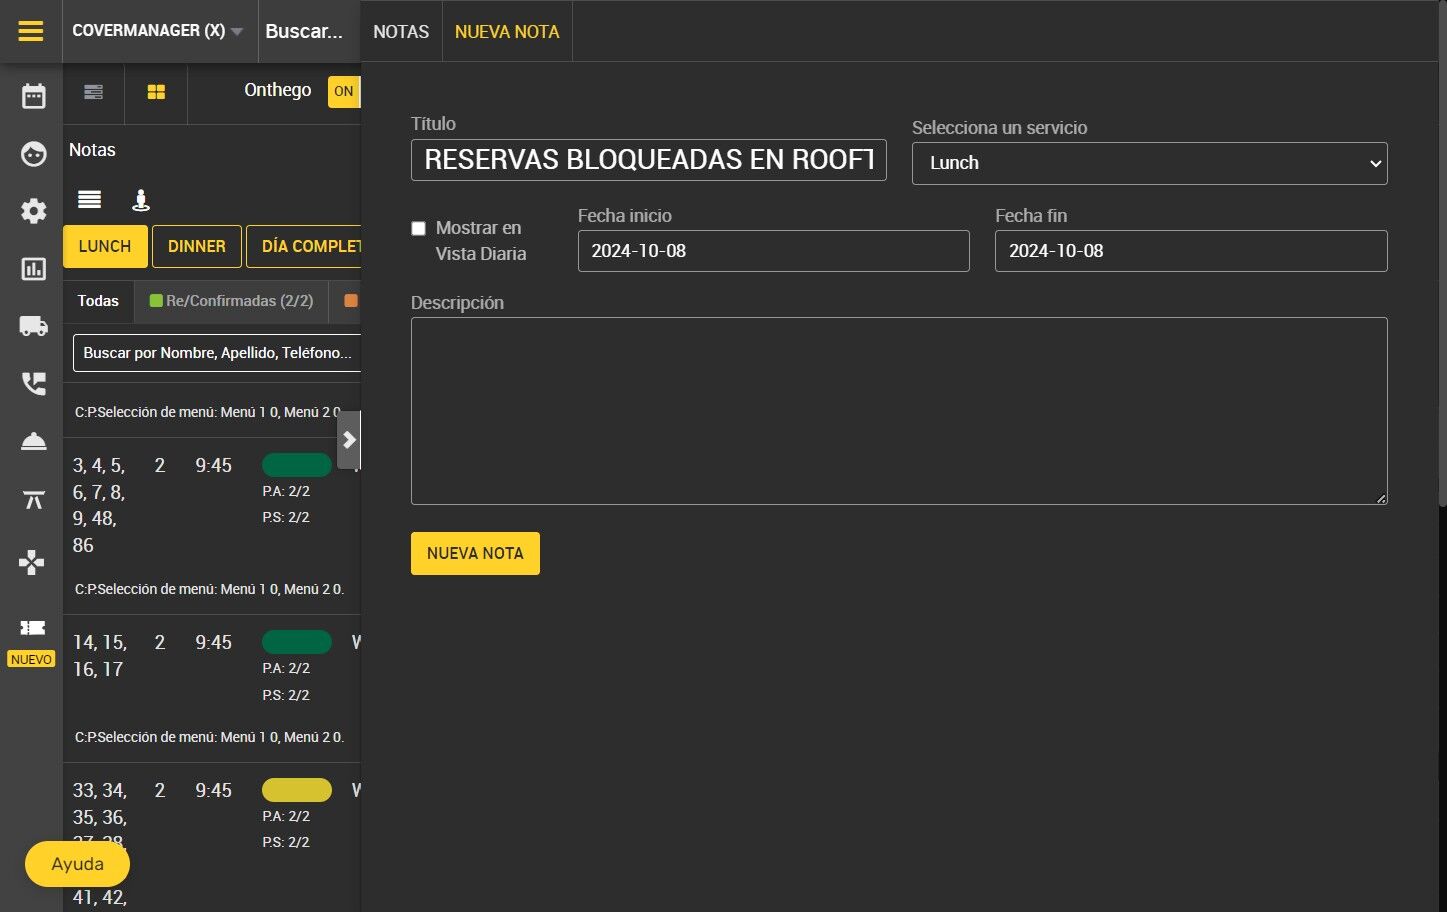
Task: Switch to grid view icon
Action: coord(156,92)
